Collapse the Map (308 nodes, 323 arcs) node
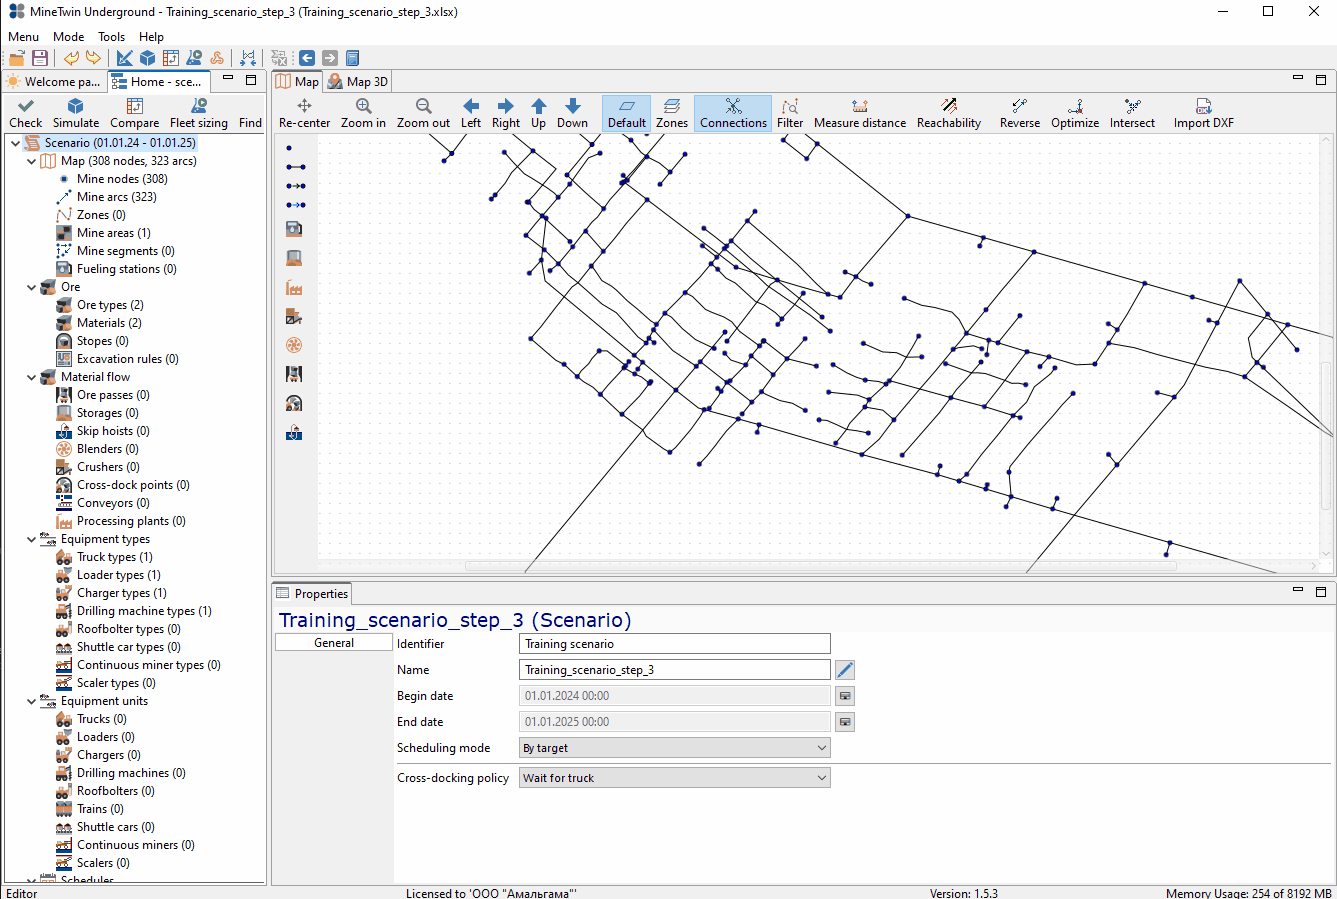Viewport: 1337px width, 899px height. [x=31, y=161]
